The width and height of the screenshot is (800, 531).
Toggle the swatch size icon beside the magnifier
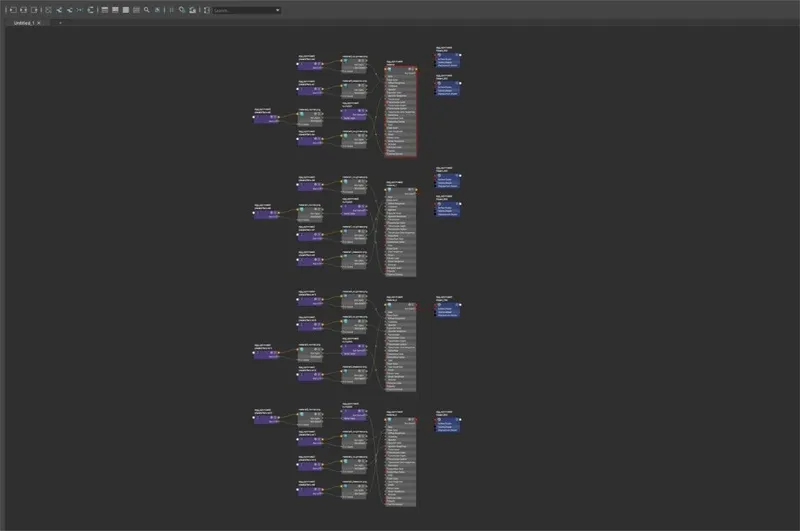click(x=157, y=10)
